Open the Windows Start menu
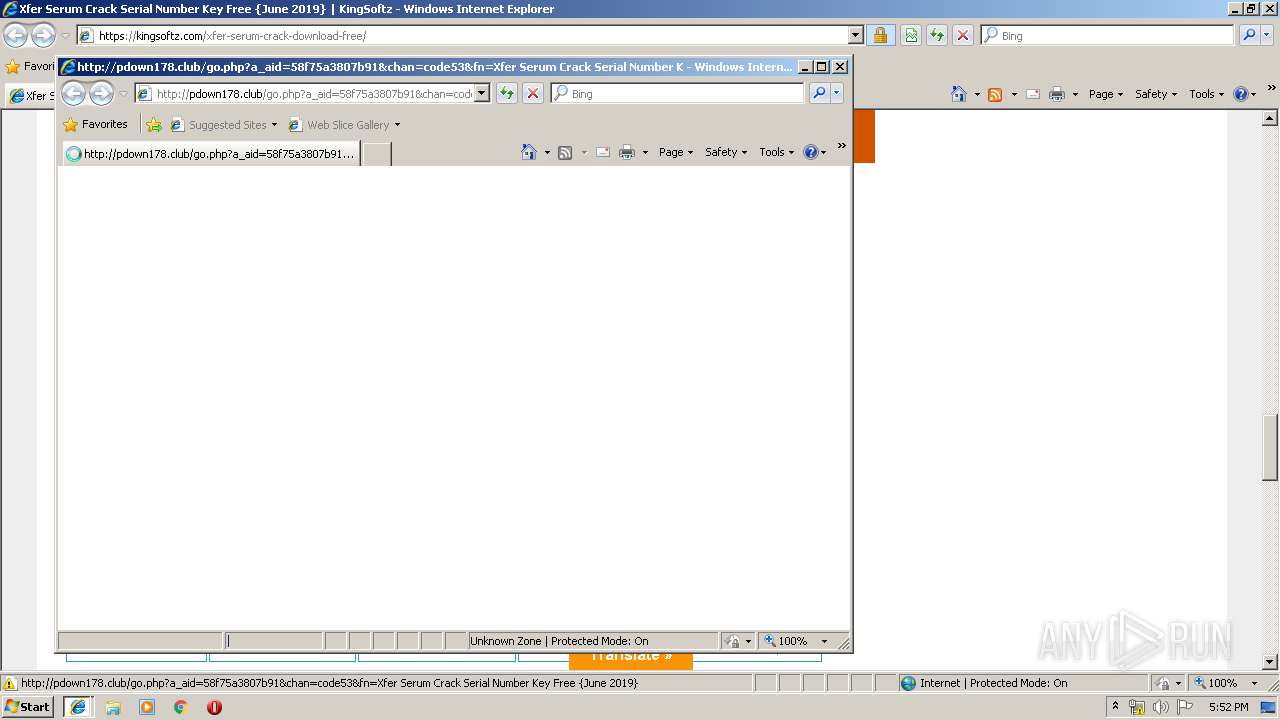The width and height of the screenshot is (1280, 720). [27, 706]
